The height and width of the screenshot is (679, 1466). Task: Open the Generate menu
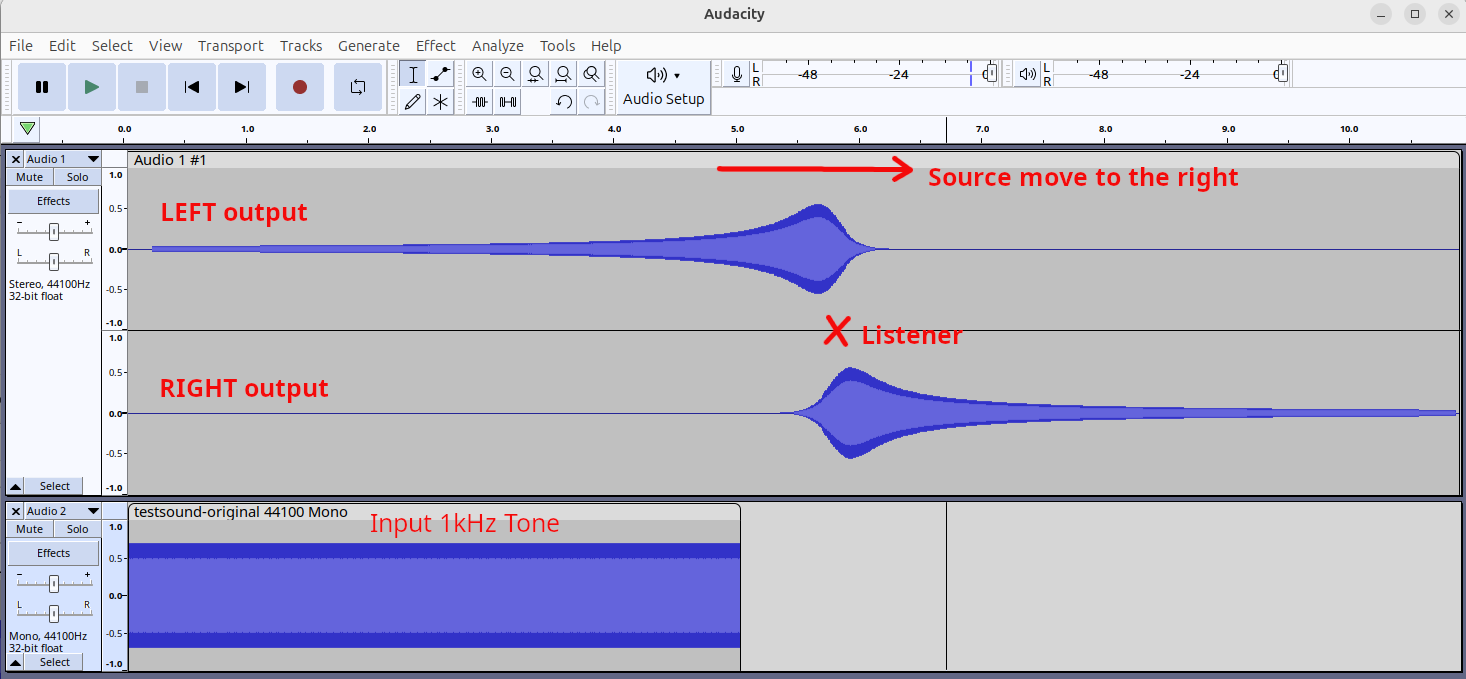[x=369, y=45]
